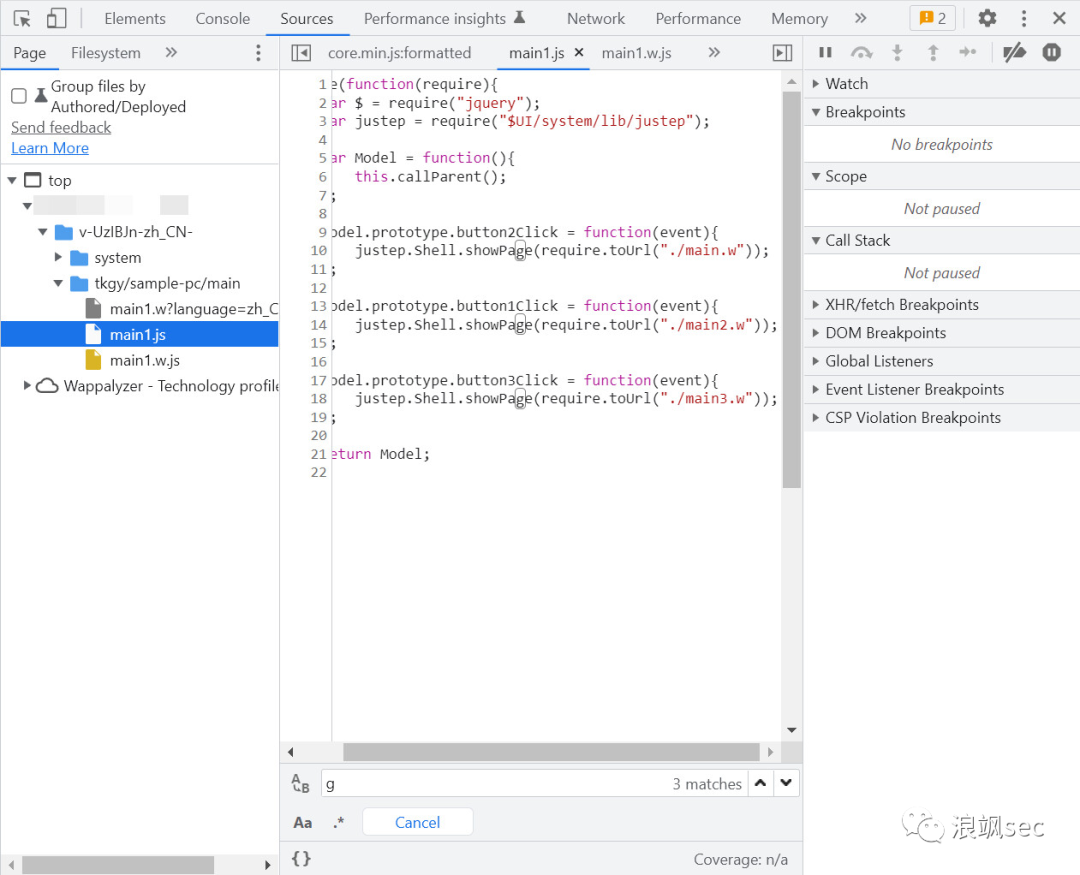Click the pretty print braces icon
The width and height of the screenshot is (1080, 875).
click(x=301, y=858)
